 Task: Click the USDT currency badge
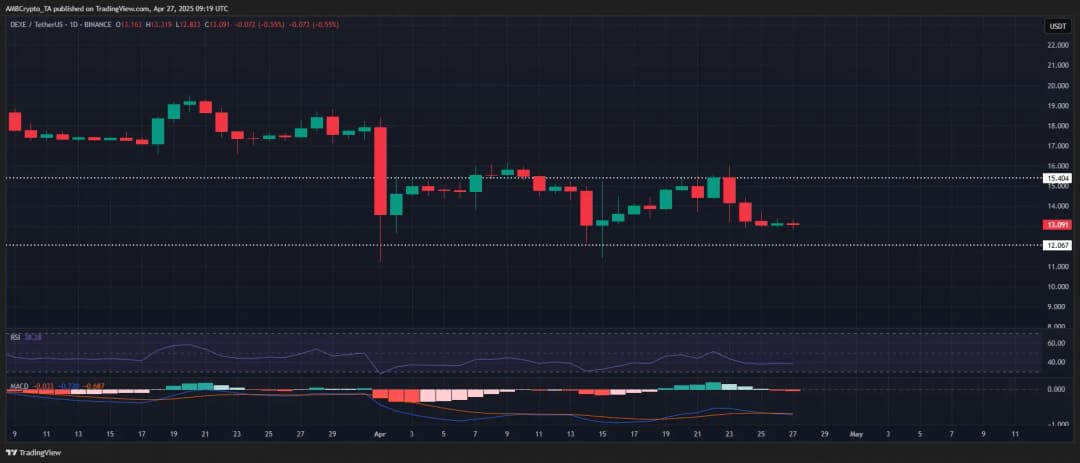click(1057, 26)
